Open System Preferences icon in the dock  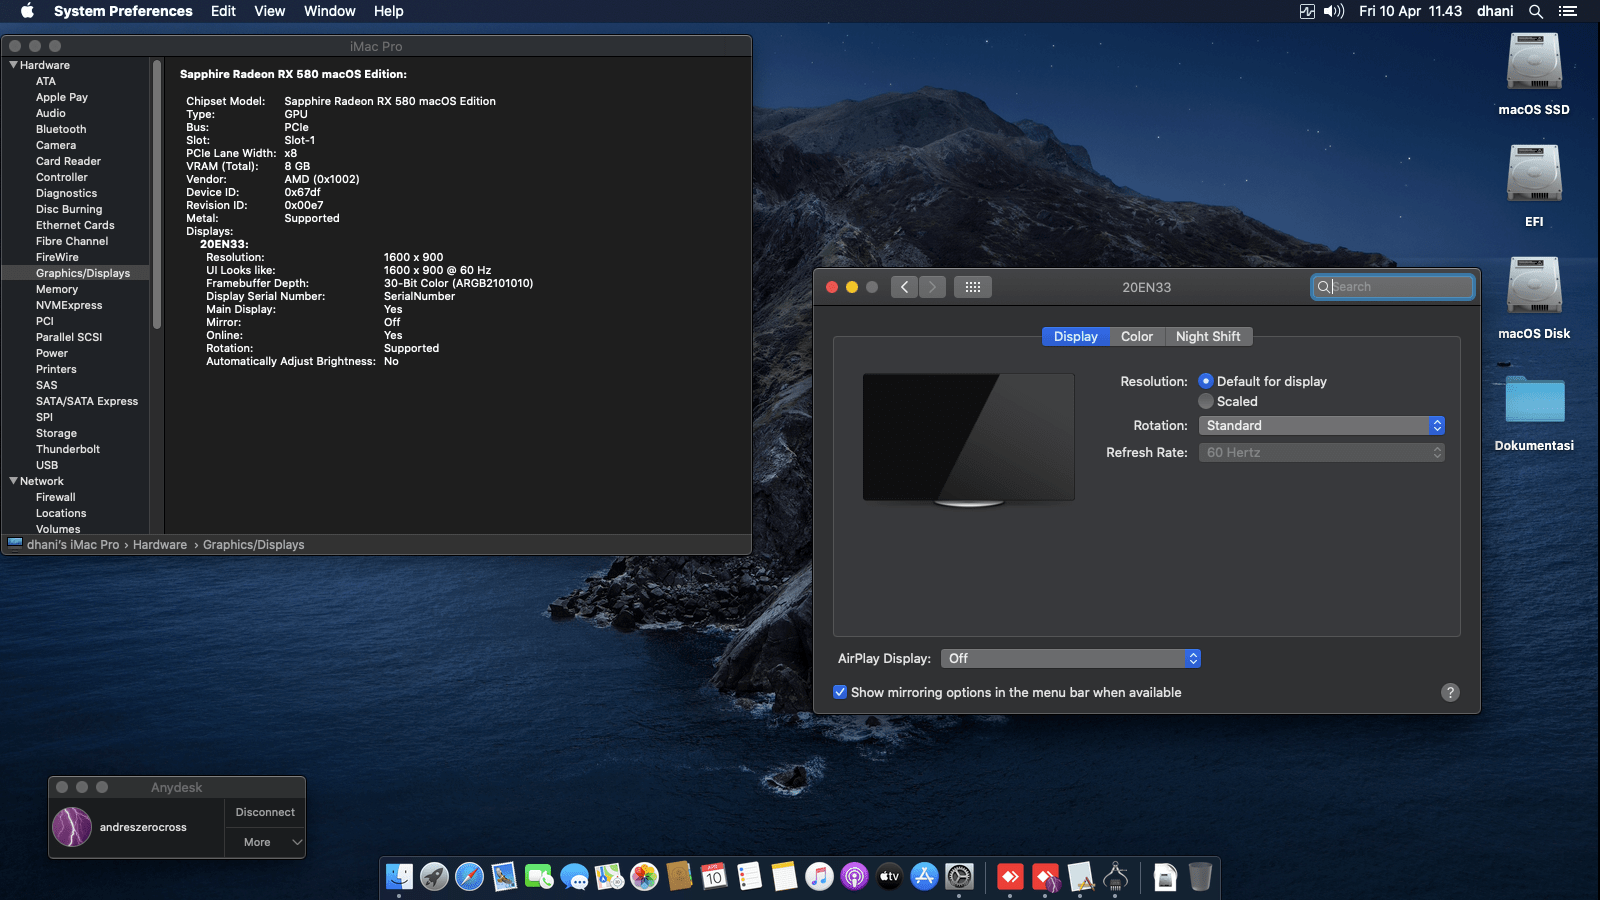click(x=959, y=877)
